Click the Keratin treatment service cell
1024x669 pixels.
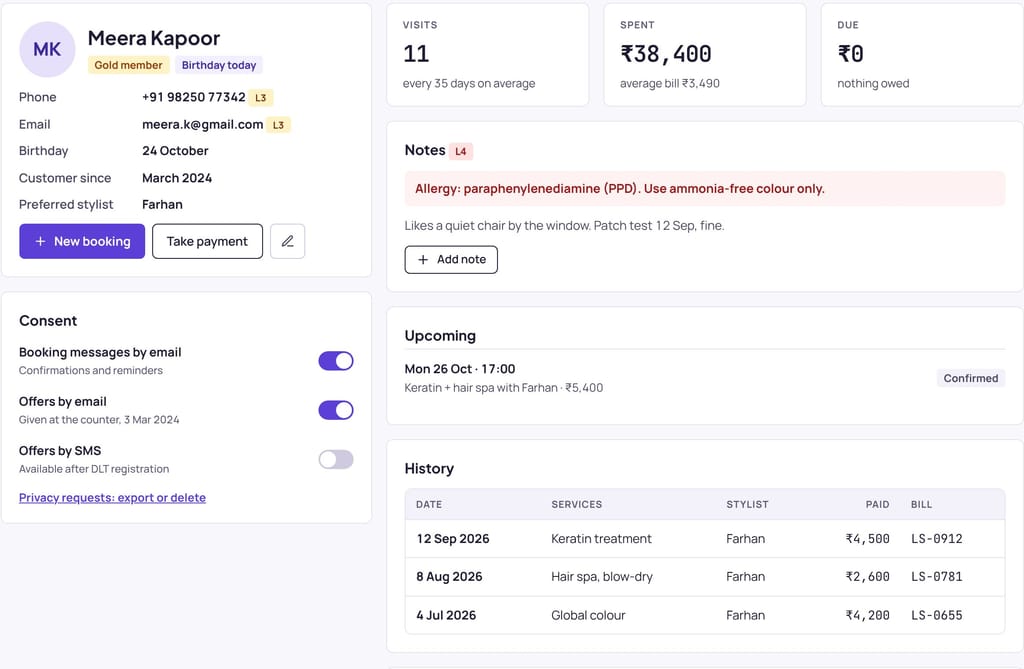(x=601, y=539)
